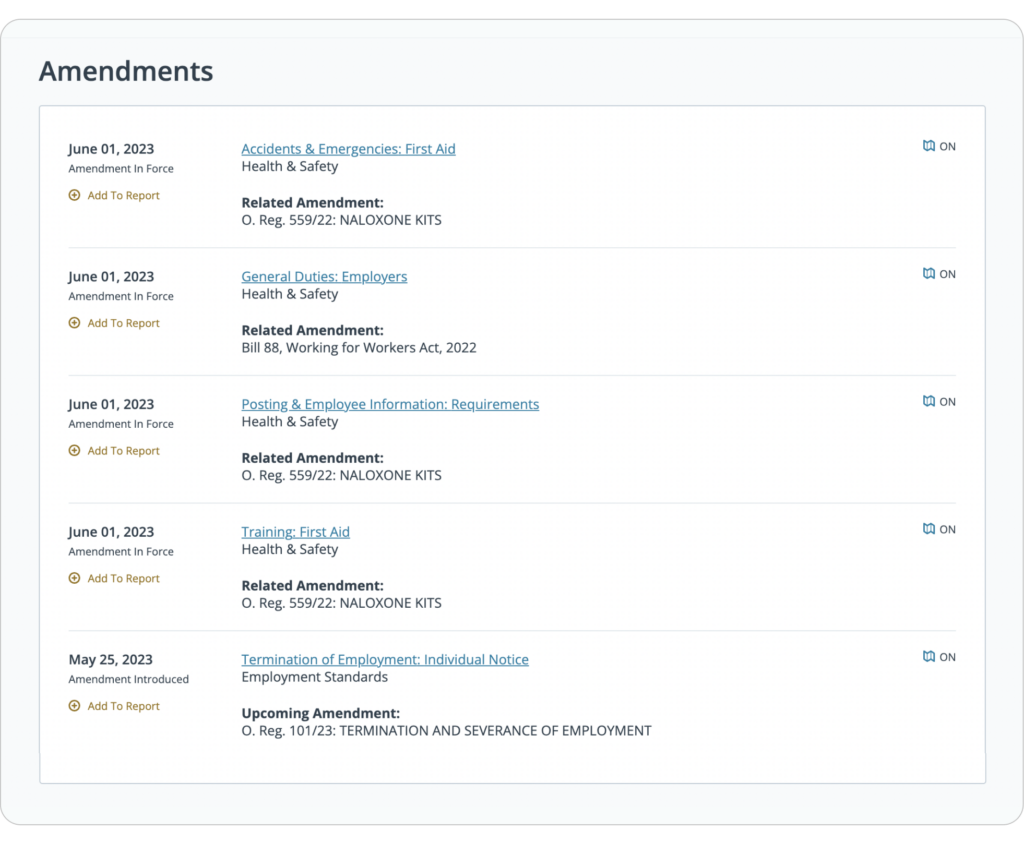1024x843 pixels.
Task: Follow the Training: First Aid link
Action: pyautogui.click(x=295, y=531)
